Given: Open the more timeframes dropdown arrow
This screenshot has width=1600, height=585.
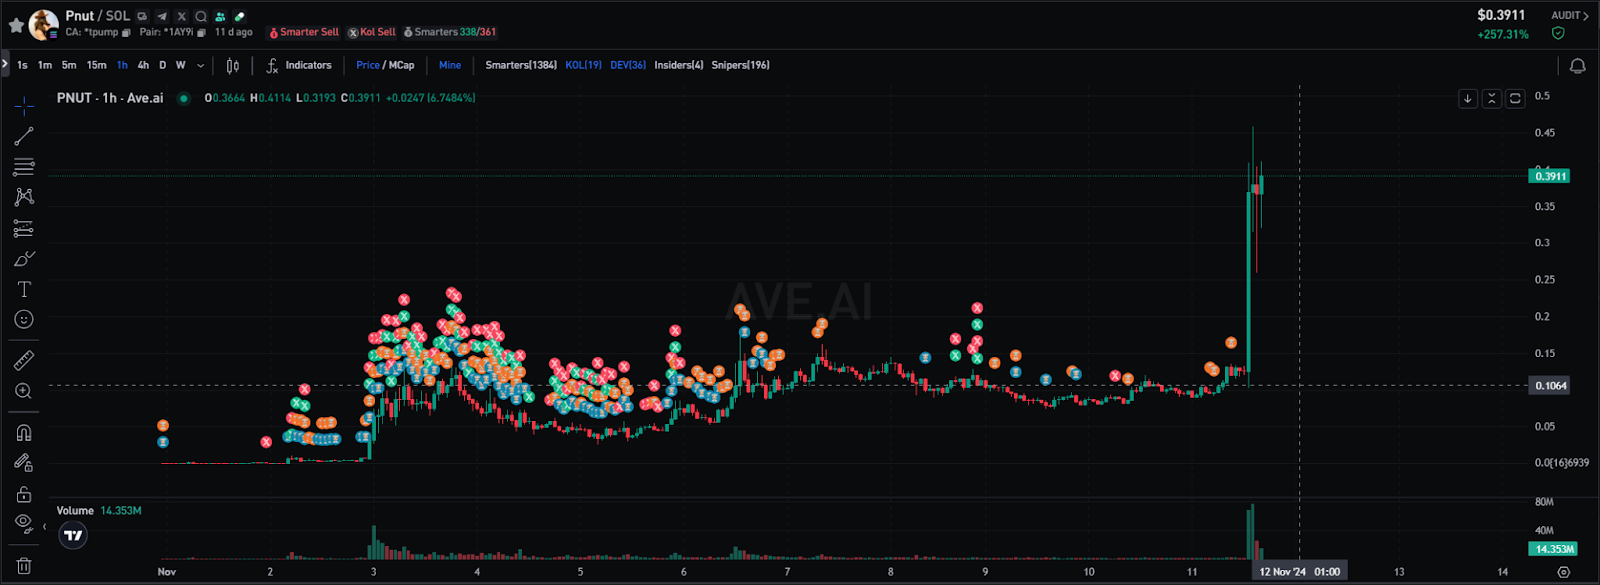Looking at the screenshot, I should click(x=201, y=66).
